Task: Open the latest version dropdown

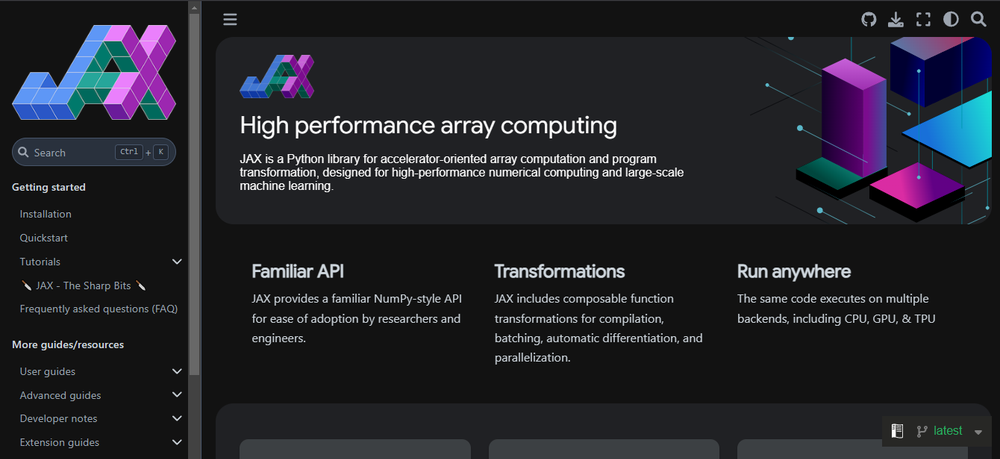Action: tap(950, 431)
